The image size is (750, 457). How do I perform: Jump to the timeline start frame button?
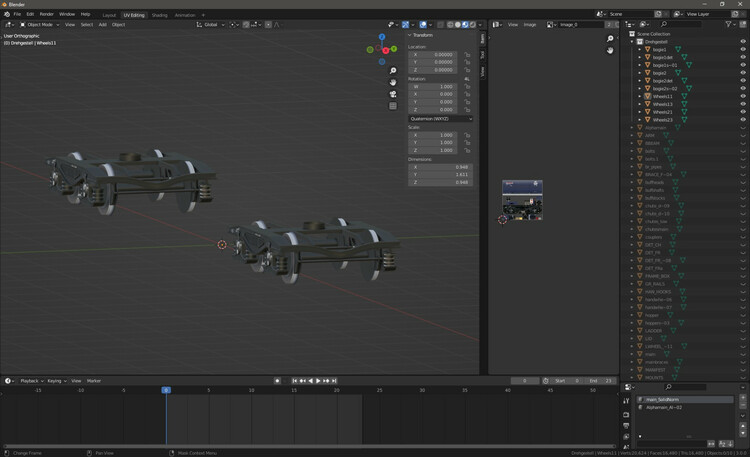click(x=295, y=381)
